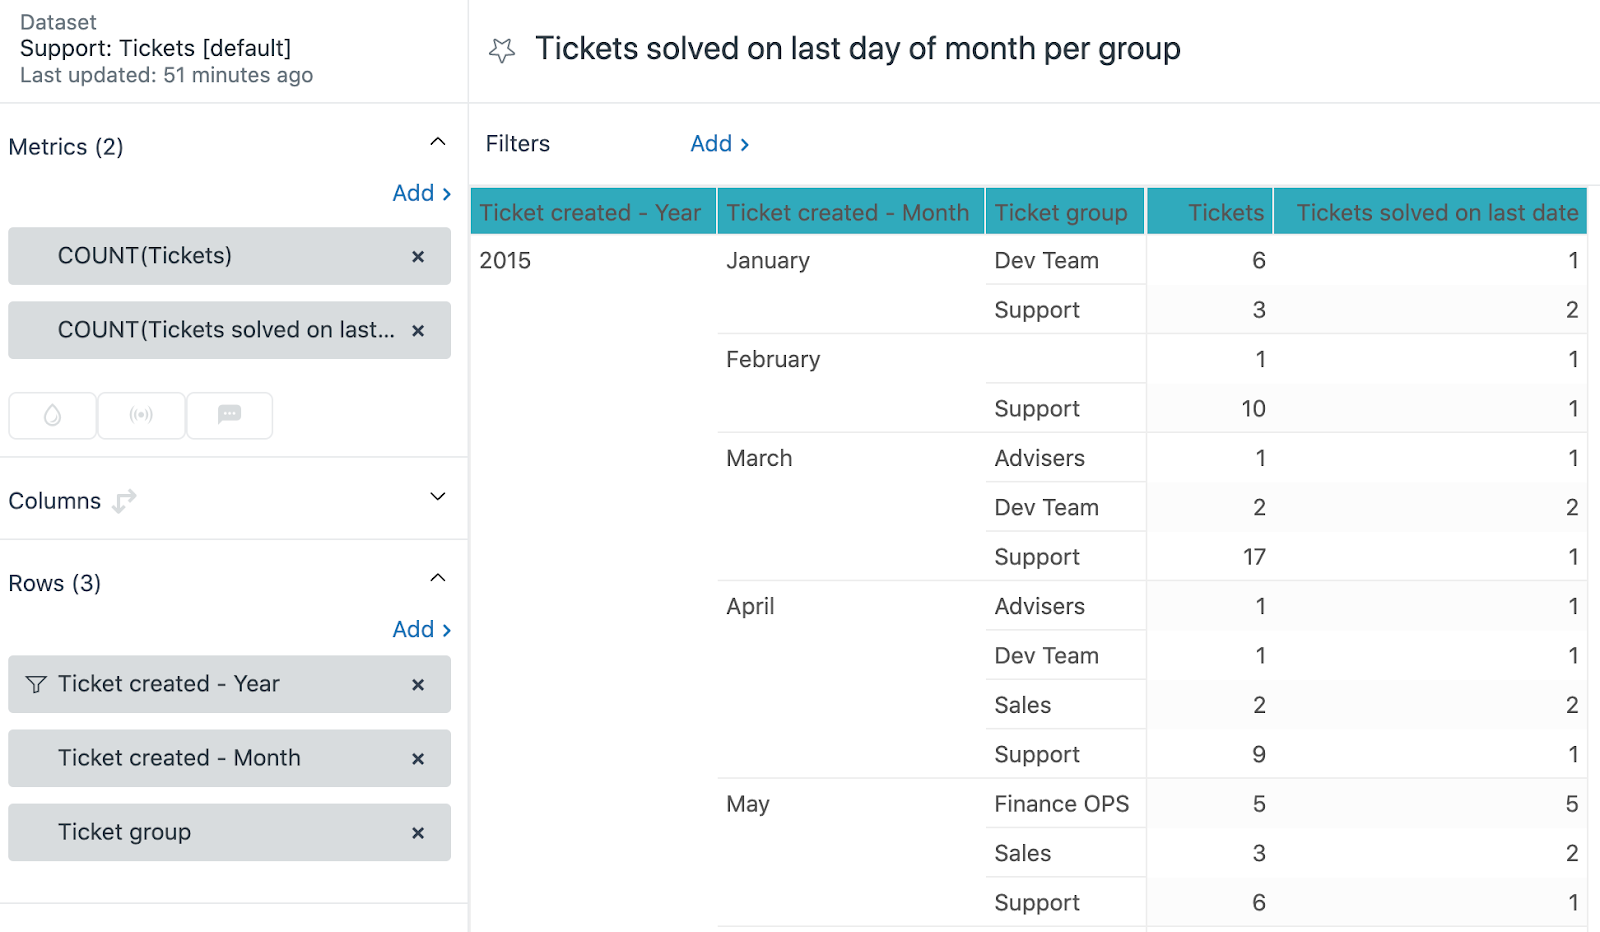Viewport: 1600px width, 932px height.
Task: Remove the COUNT(Tickets solved on last...) metric
Action: (418, 330)
